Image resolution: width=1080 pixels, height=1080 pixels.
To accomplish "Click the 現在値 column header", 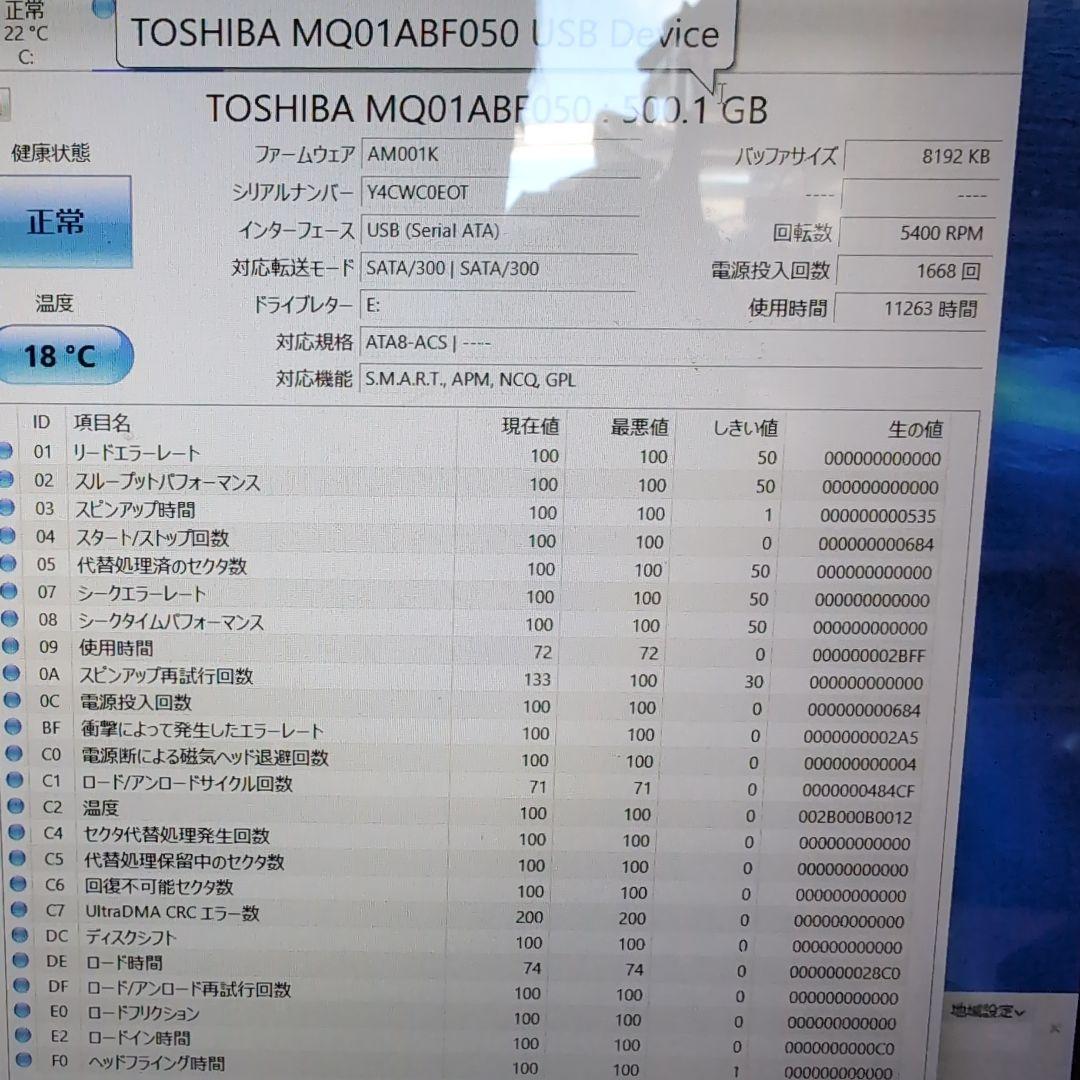I will click(530, 426).
